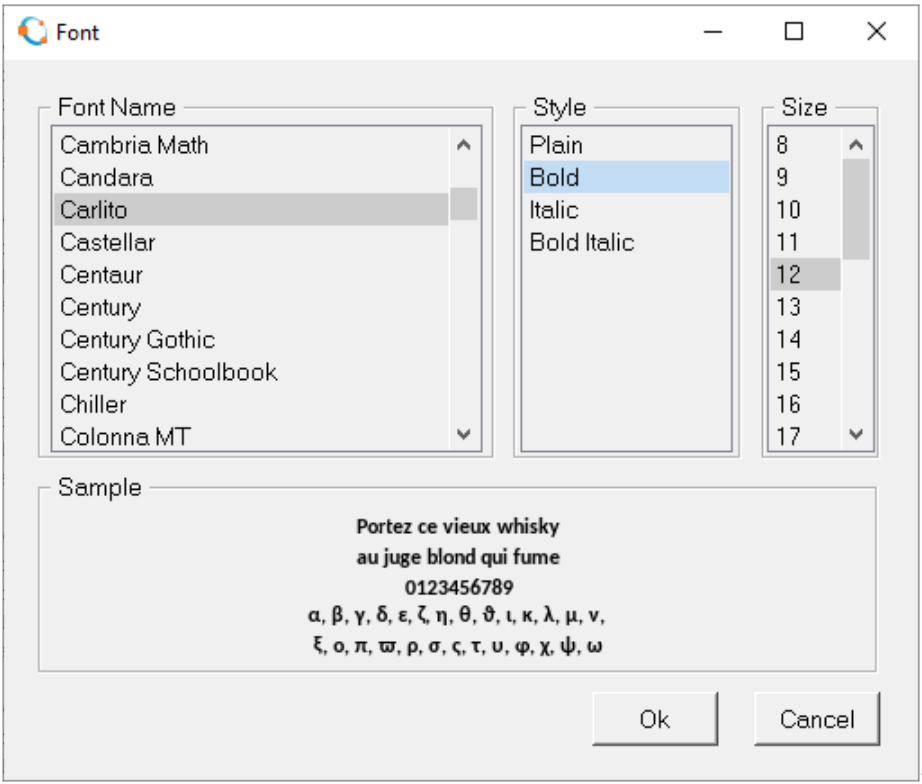Select the Century Gothic font
Image resolution: width=922 pixels, height=784 pixels.
coord(251,339)
